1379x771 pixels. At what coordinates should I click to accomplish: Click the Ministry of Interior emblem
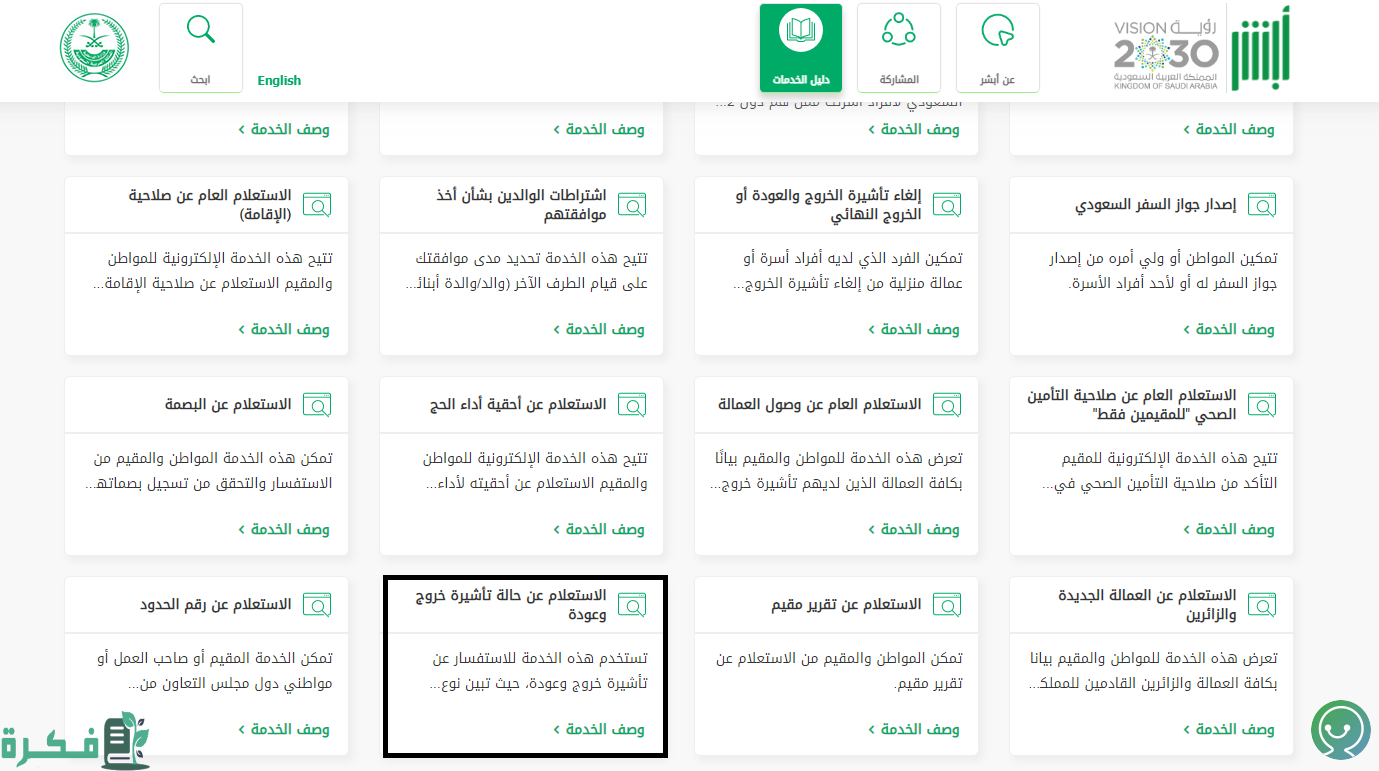(x=95, y=48)
